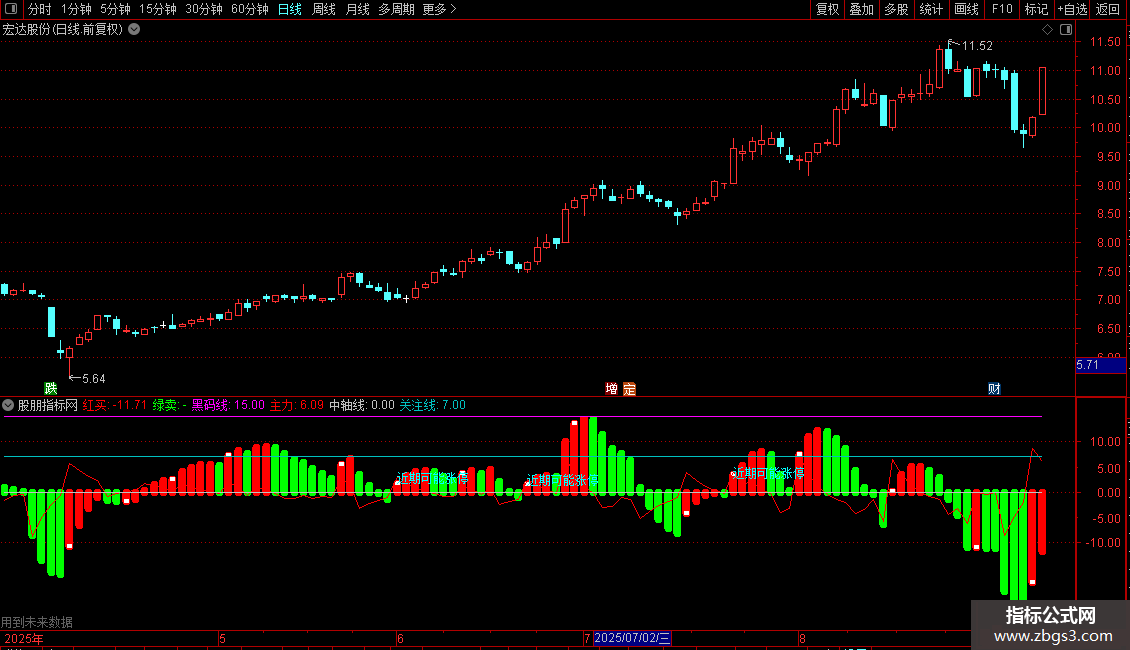Add stock with +自选 button
1130x650 pixels.
point(1072,9)
